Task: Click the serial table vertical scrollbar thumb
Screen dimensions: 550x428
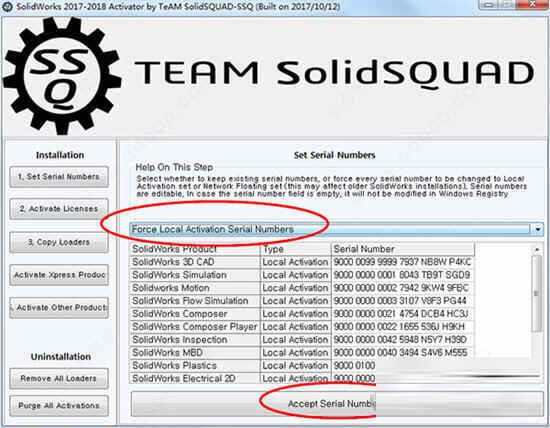Action: [x=537, y=293]
